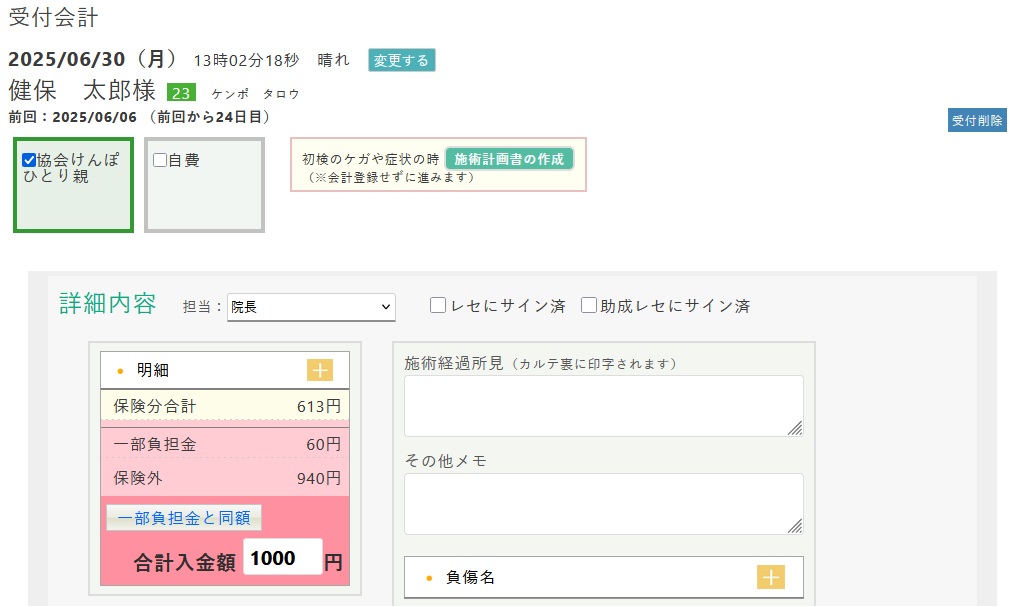Screen dimensions: 1010x607
Task: Open the 担当 dropdown showing 院長
Action: click(311, 307)
